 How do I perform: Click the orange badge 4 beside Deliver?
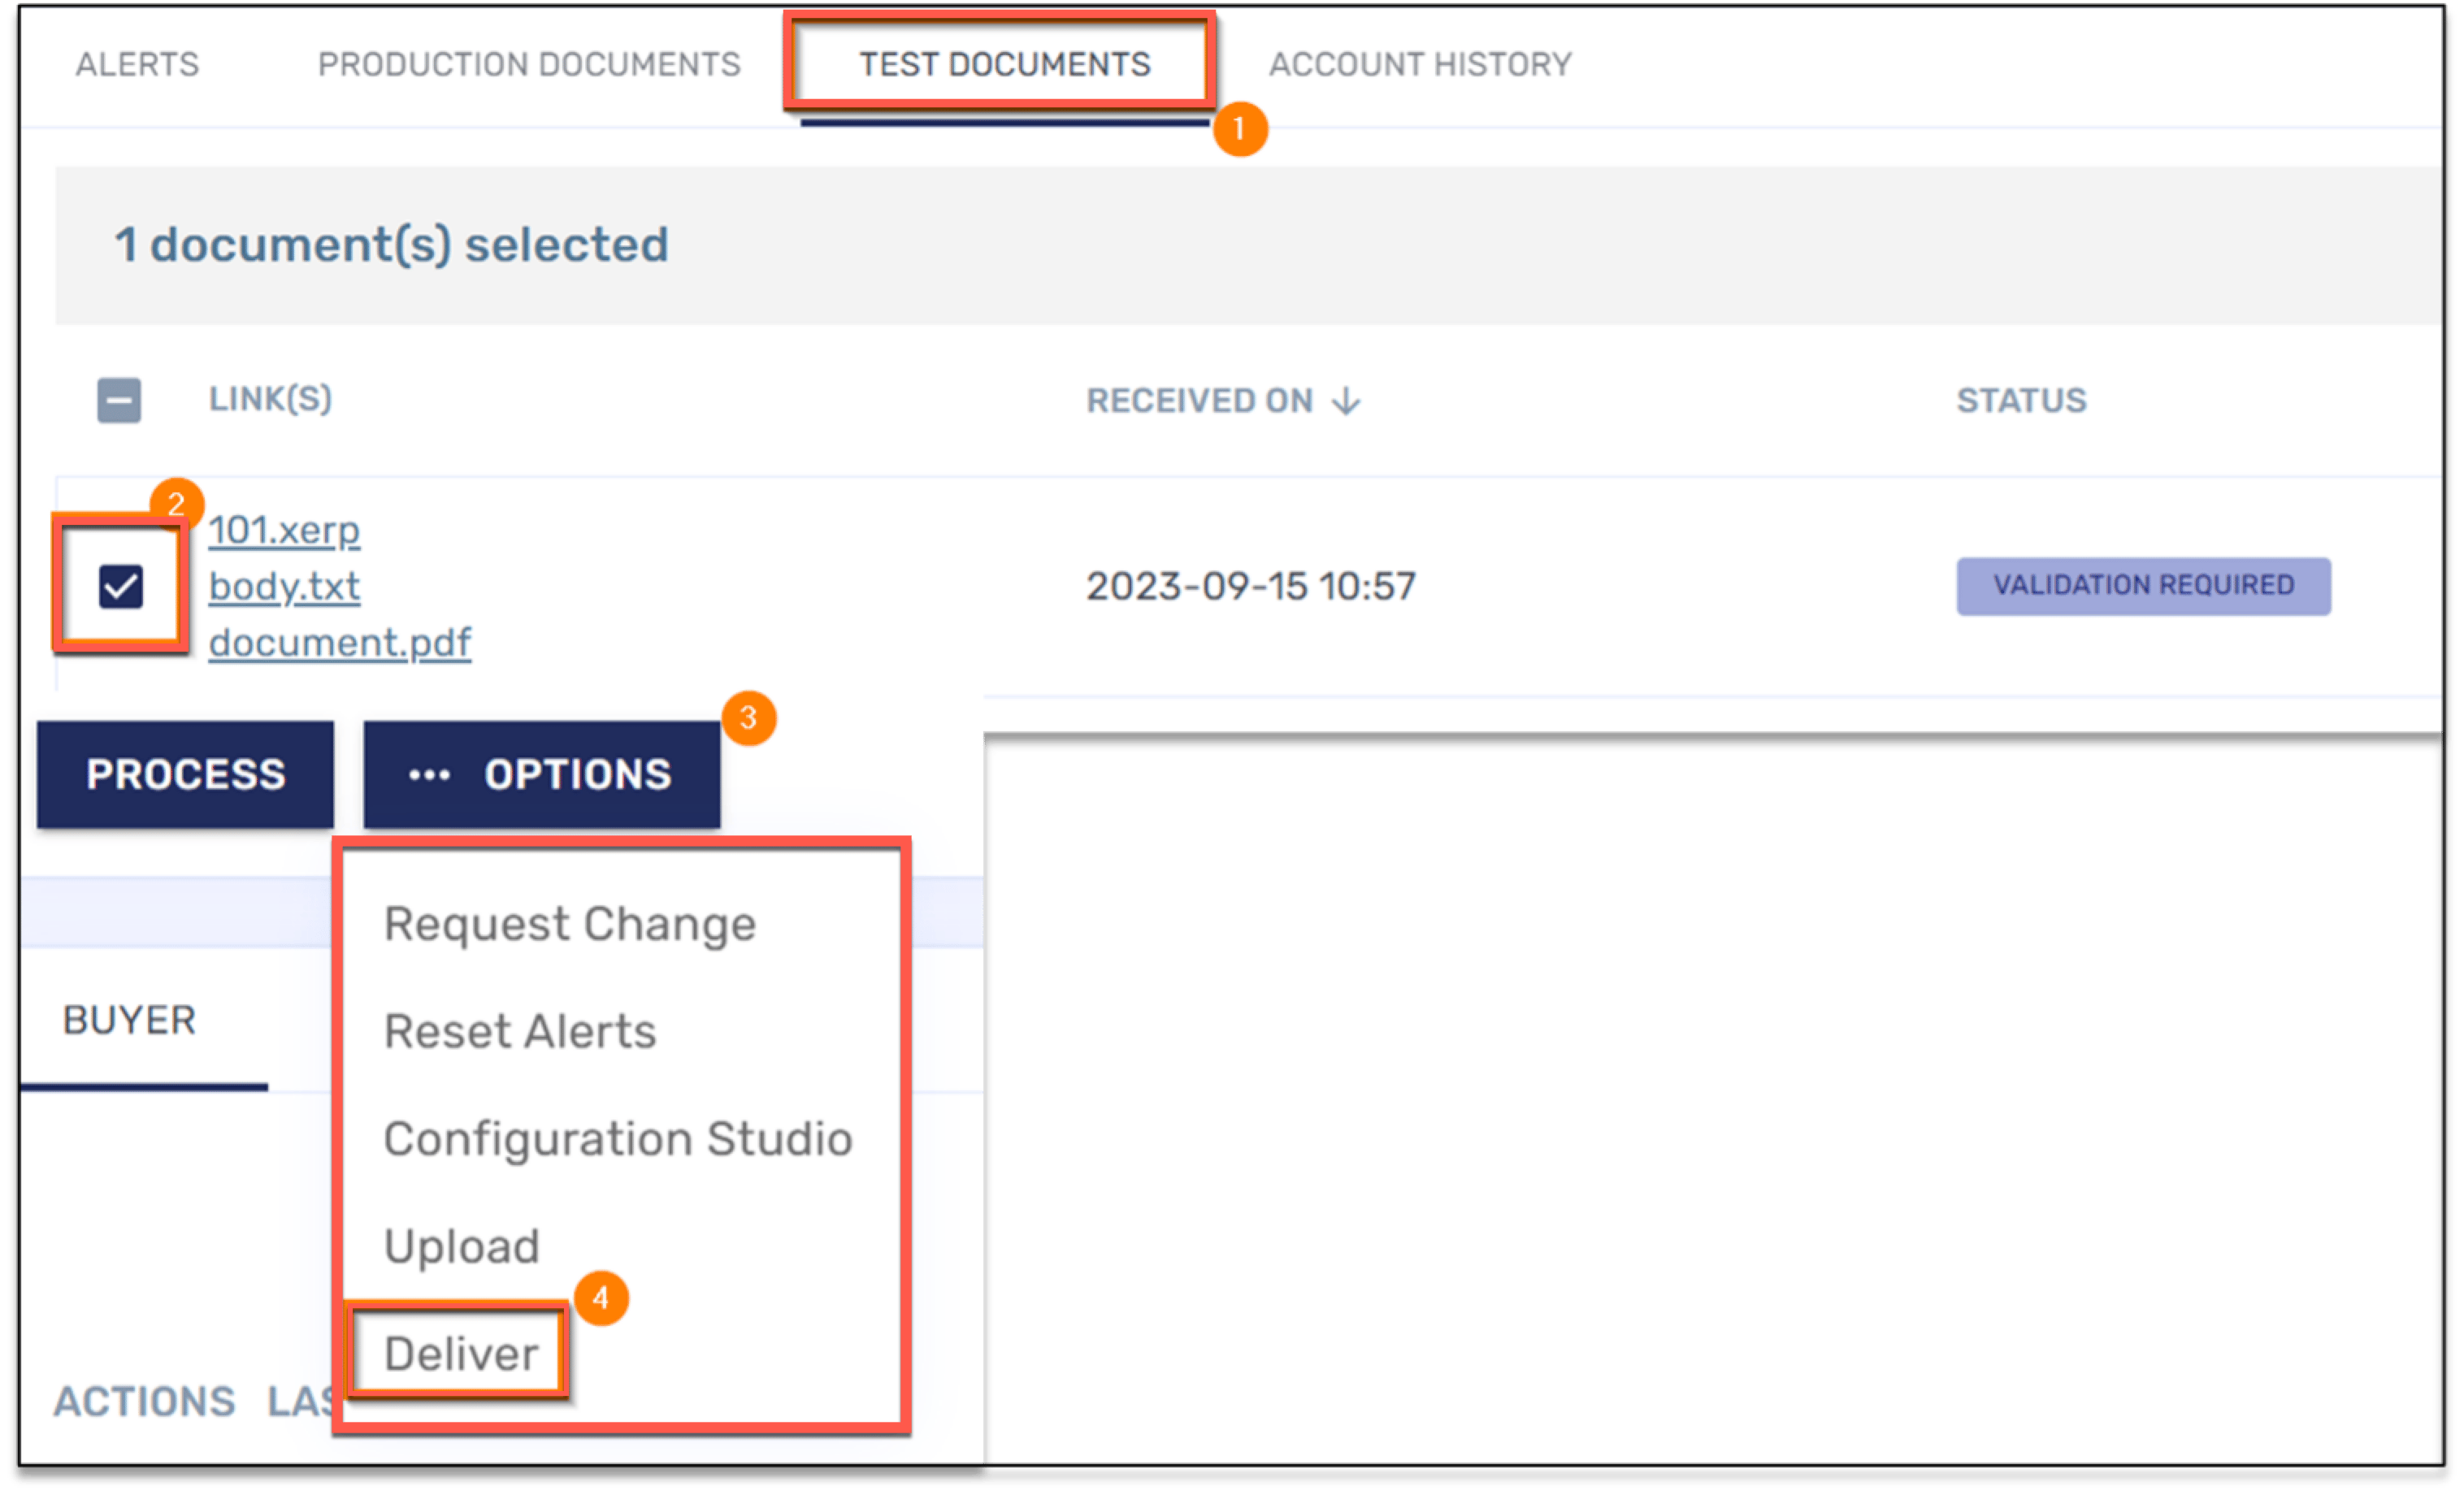click(x=602, y=1297)
